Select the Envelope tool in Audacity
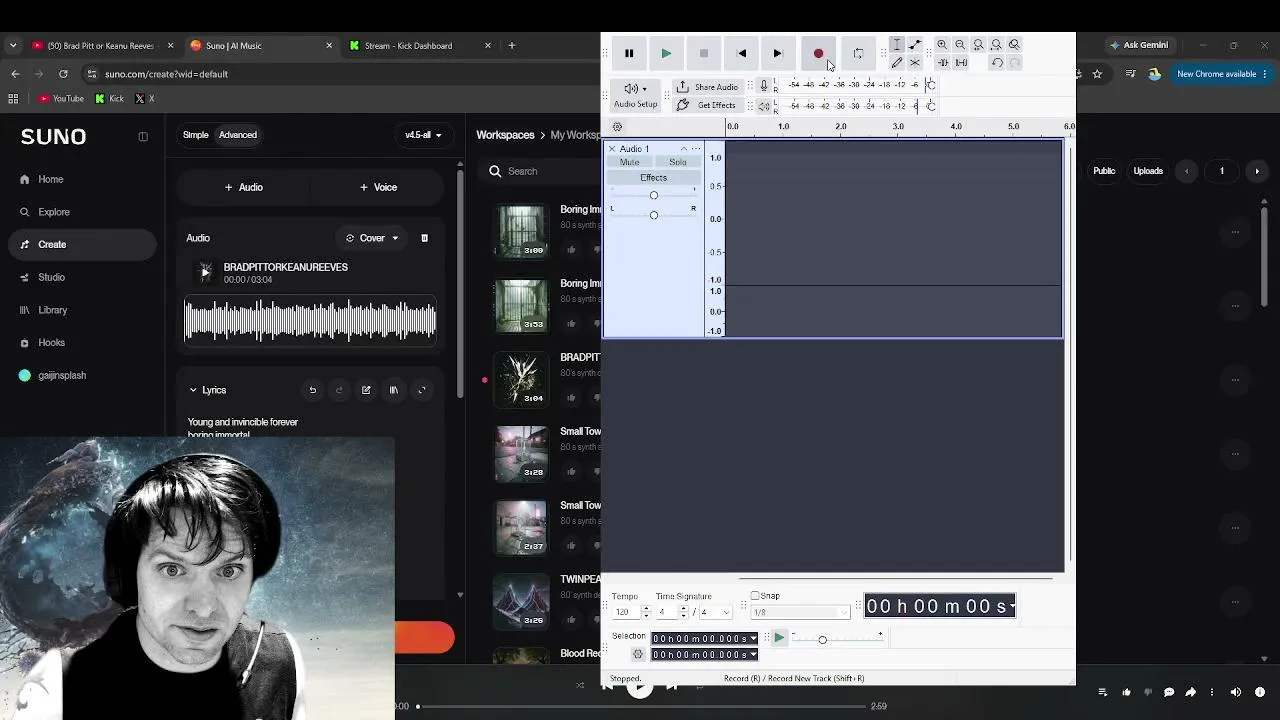The height and width of the screenshot is (720, 1280). tap(915, 45)
